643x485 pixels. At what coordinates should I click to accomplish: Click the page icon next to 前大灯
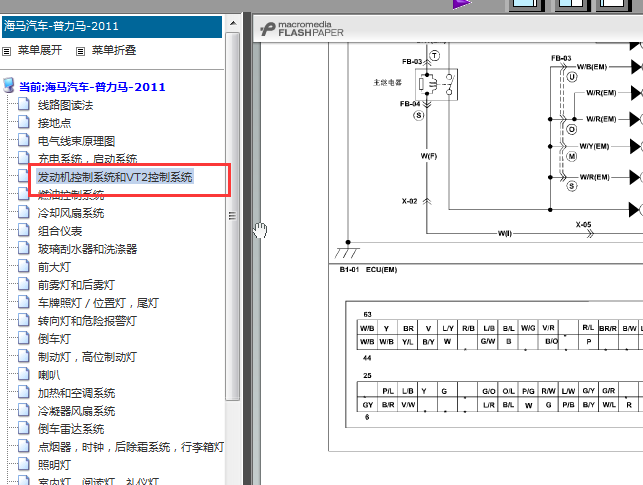[24, 266]
